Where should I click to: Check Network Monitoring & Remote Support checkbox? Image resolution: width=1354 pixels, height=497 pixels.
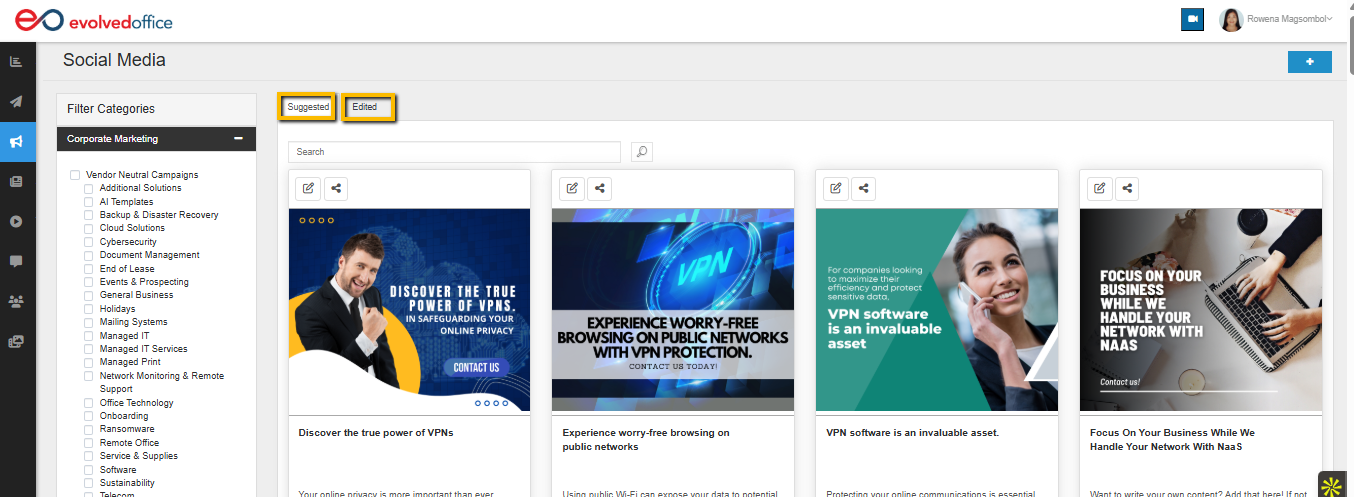coord(88,376)
